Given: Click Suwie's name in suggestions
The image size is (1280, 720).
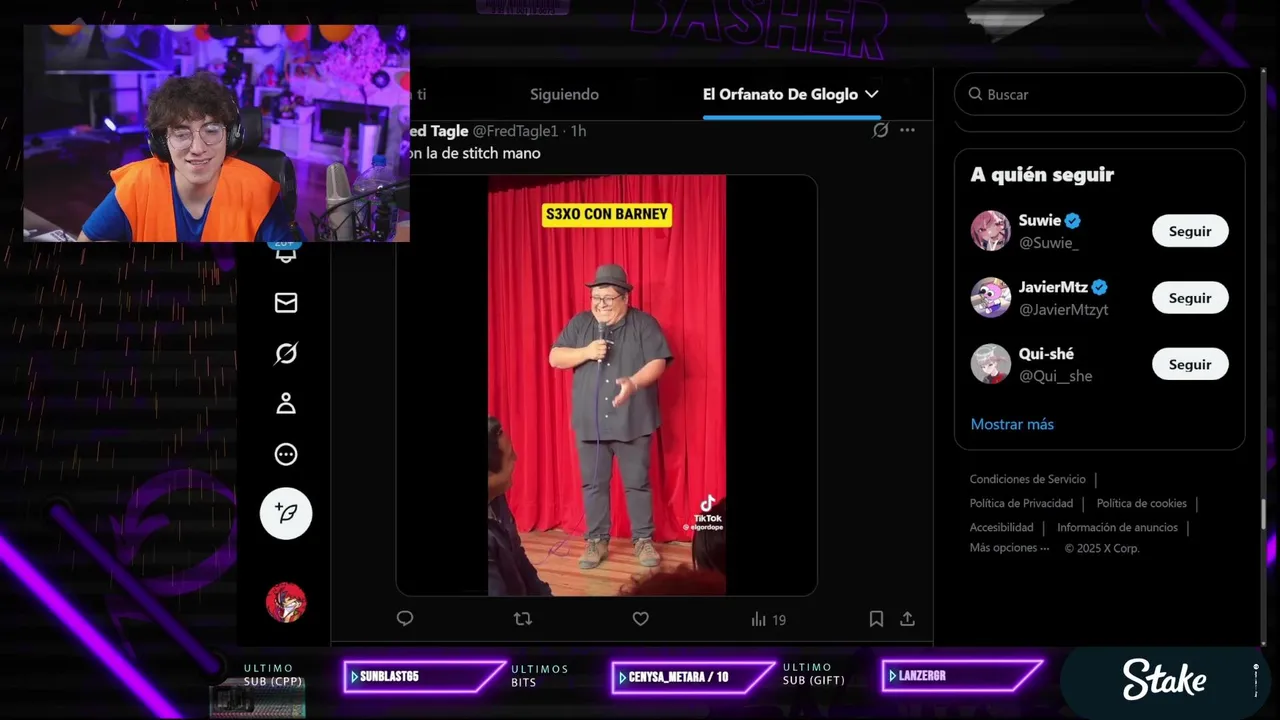Looking at the screenshot, I should [1040, 220].
